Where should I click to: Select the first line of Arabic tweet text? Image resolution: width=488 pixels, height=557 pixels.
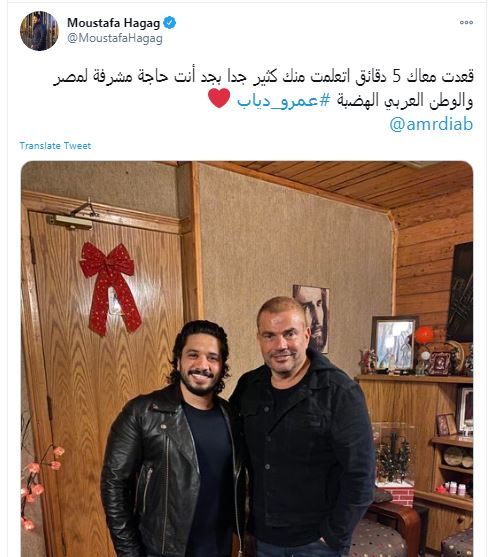[263, 77]
